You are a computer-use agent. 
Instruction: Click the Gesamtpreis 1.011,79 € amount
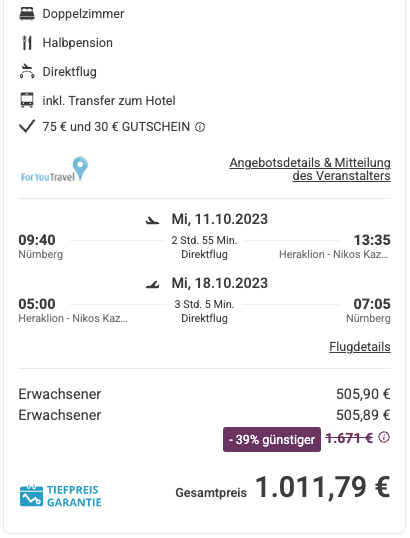tap(323, 487)
